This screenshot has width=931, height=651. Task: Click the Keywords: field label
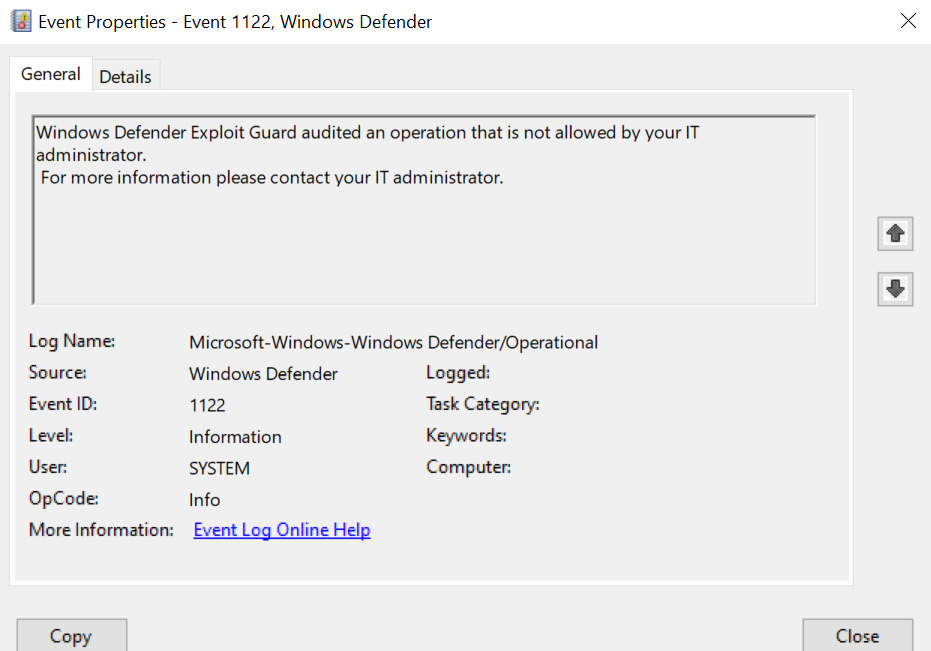click(466, 436)
